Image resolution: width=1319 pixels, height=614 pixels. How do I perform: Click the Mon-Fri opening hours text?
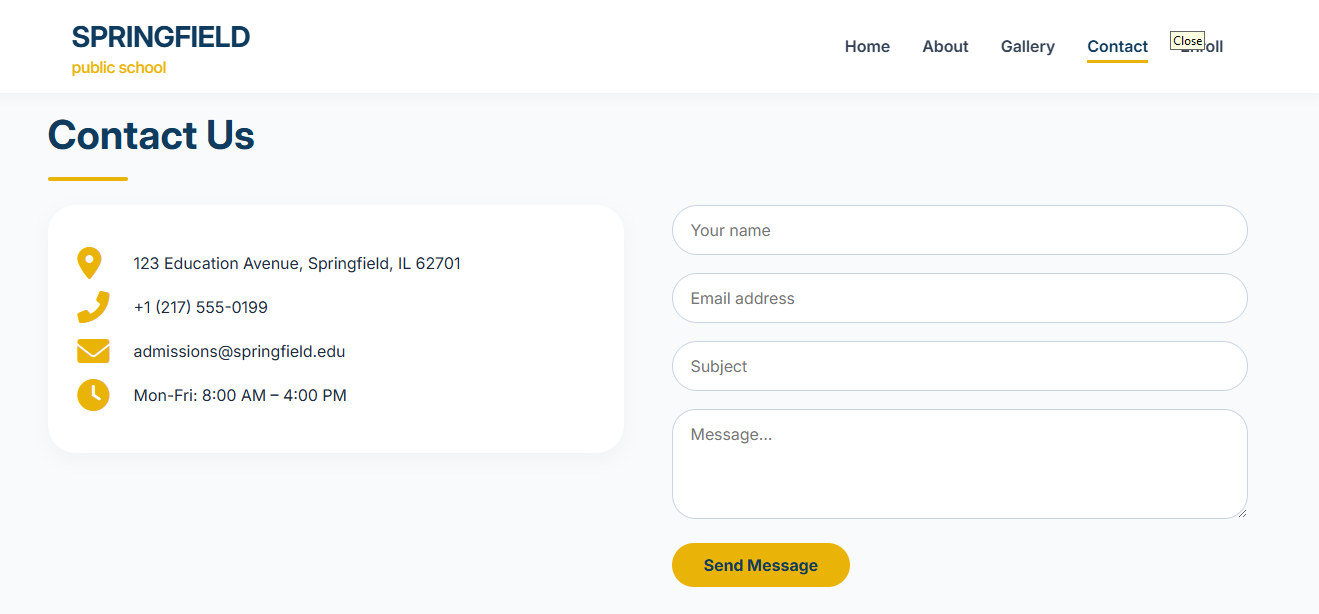(240, 396)
